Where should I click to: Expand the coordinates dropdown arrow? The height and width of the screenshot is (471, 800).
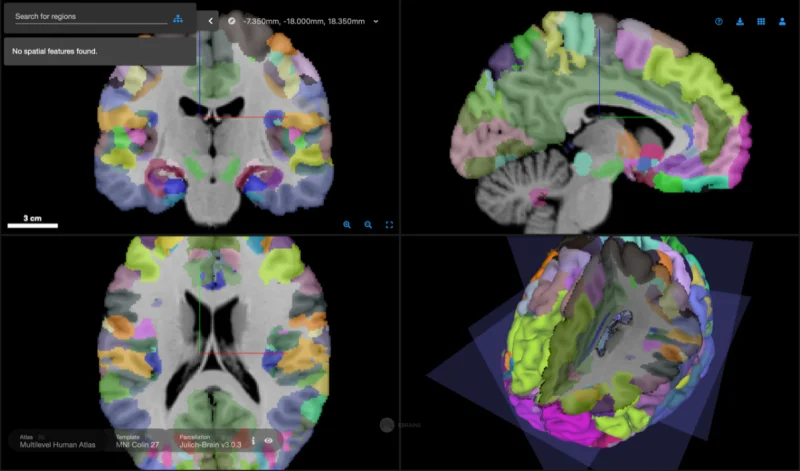tap(376, 21)
